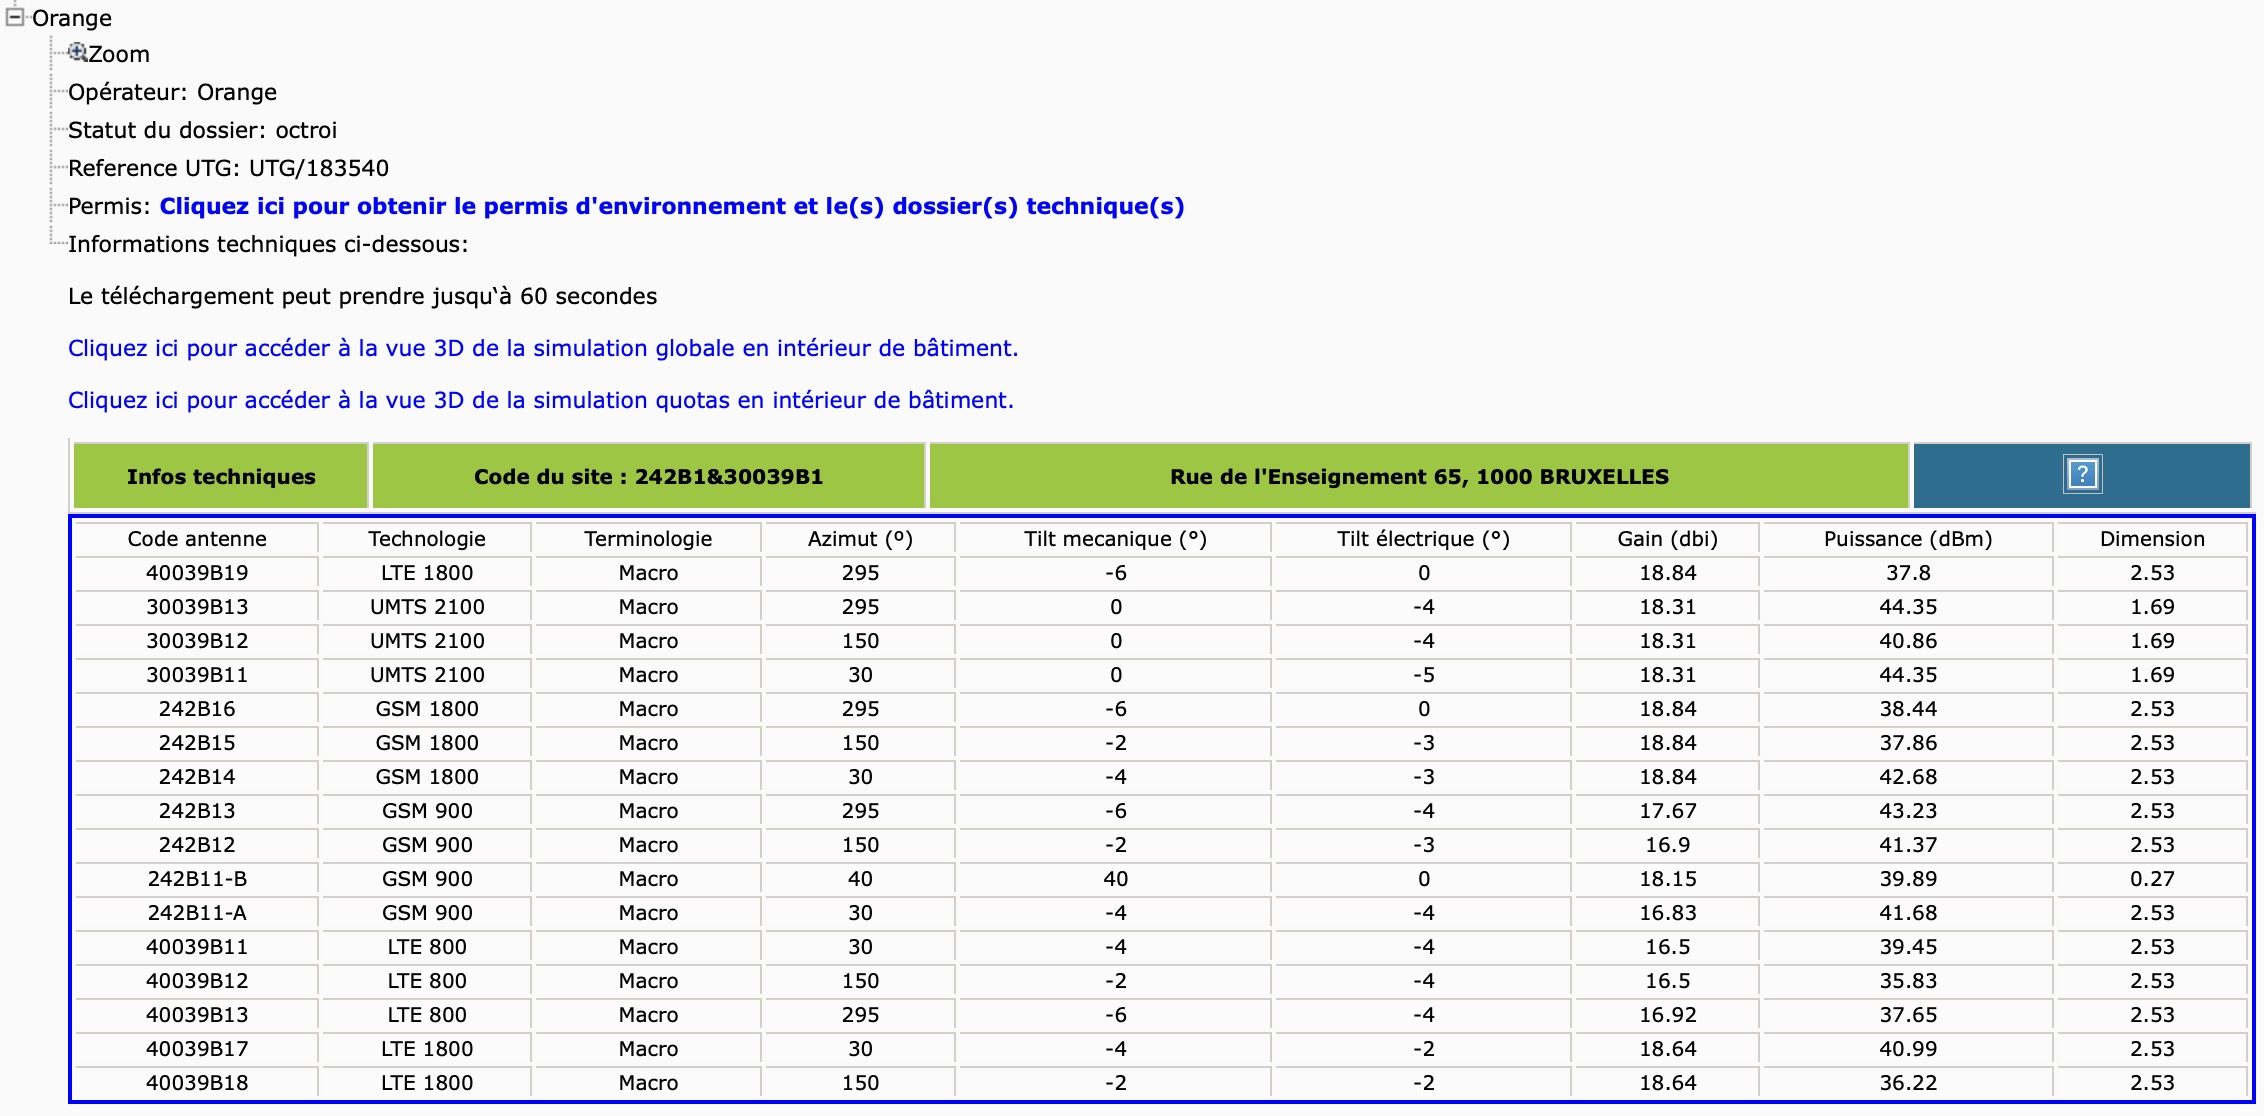
Task: Select the Statut du dossier: octroi row
Action: (x=202, y=130)
